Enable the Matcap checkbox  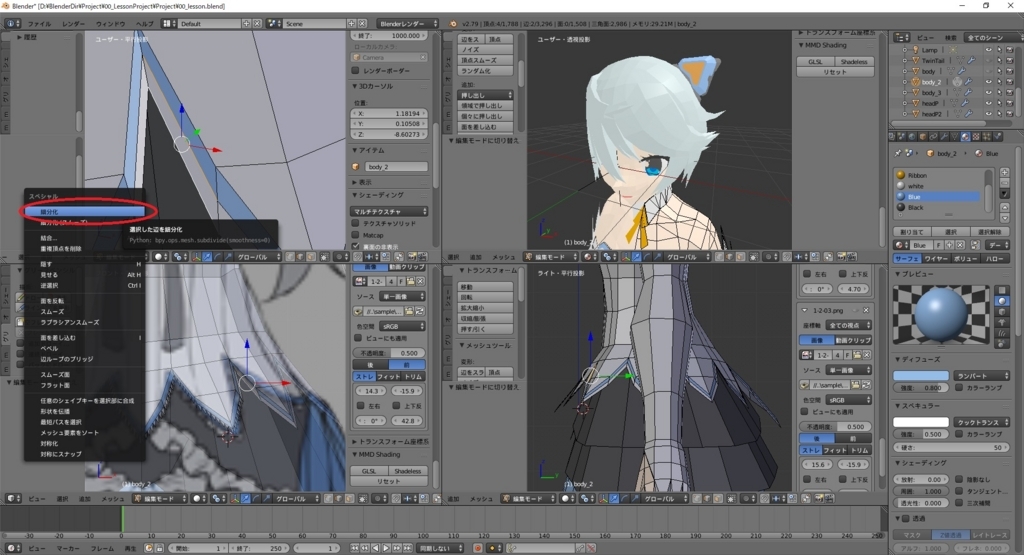click(356, 234)
